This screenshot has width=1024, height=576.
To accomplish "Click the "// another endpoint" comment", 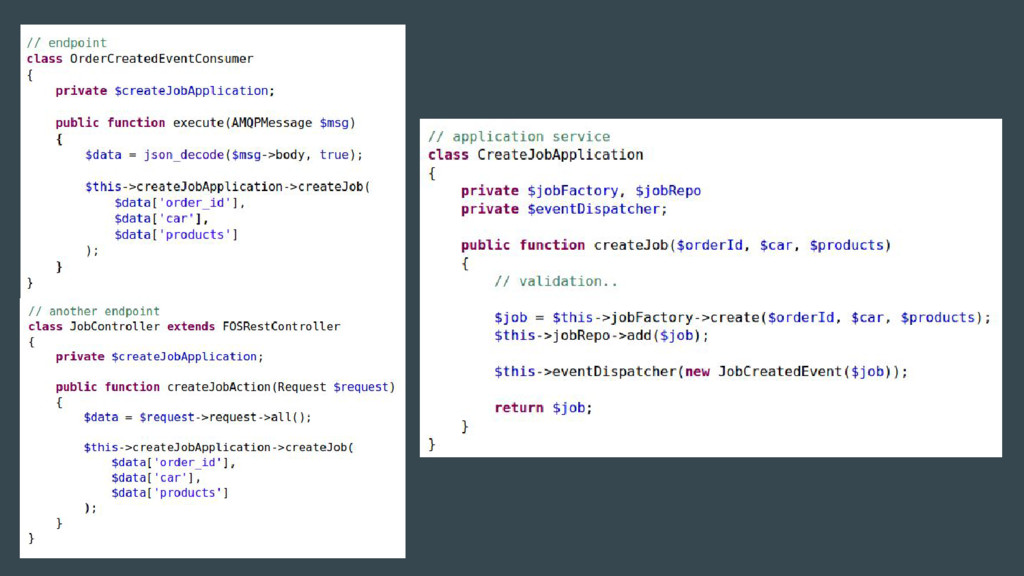I will [x=94, y=311].
